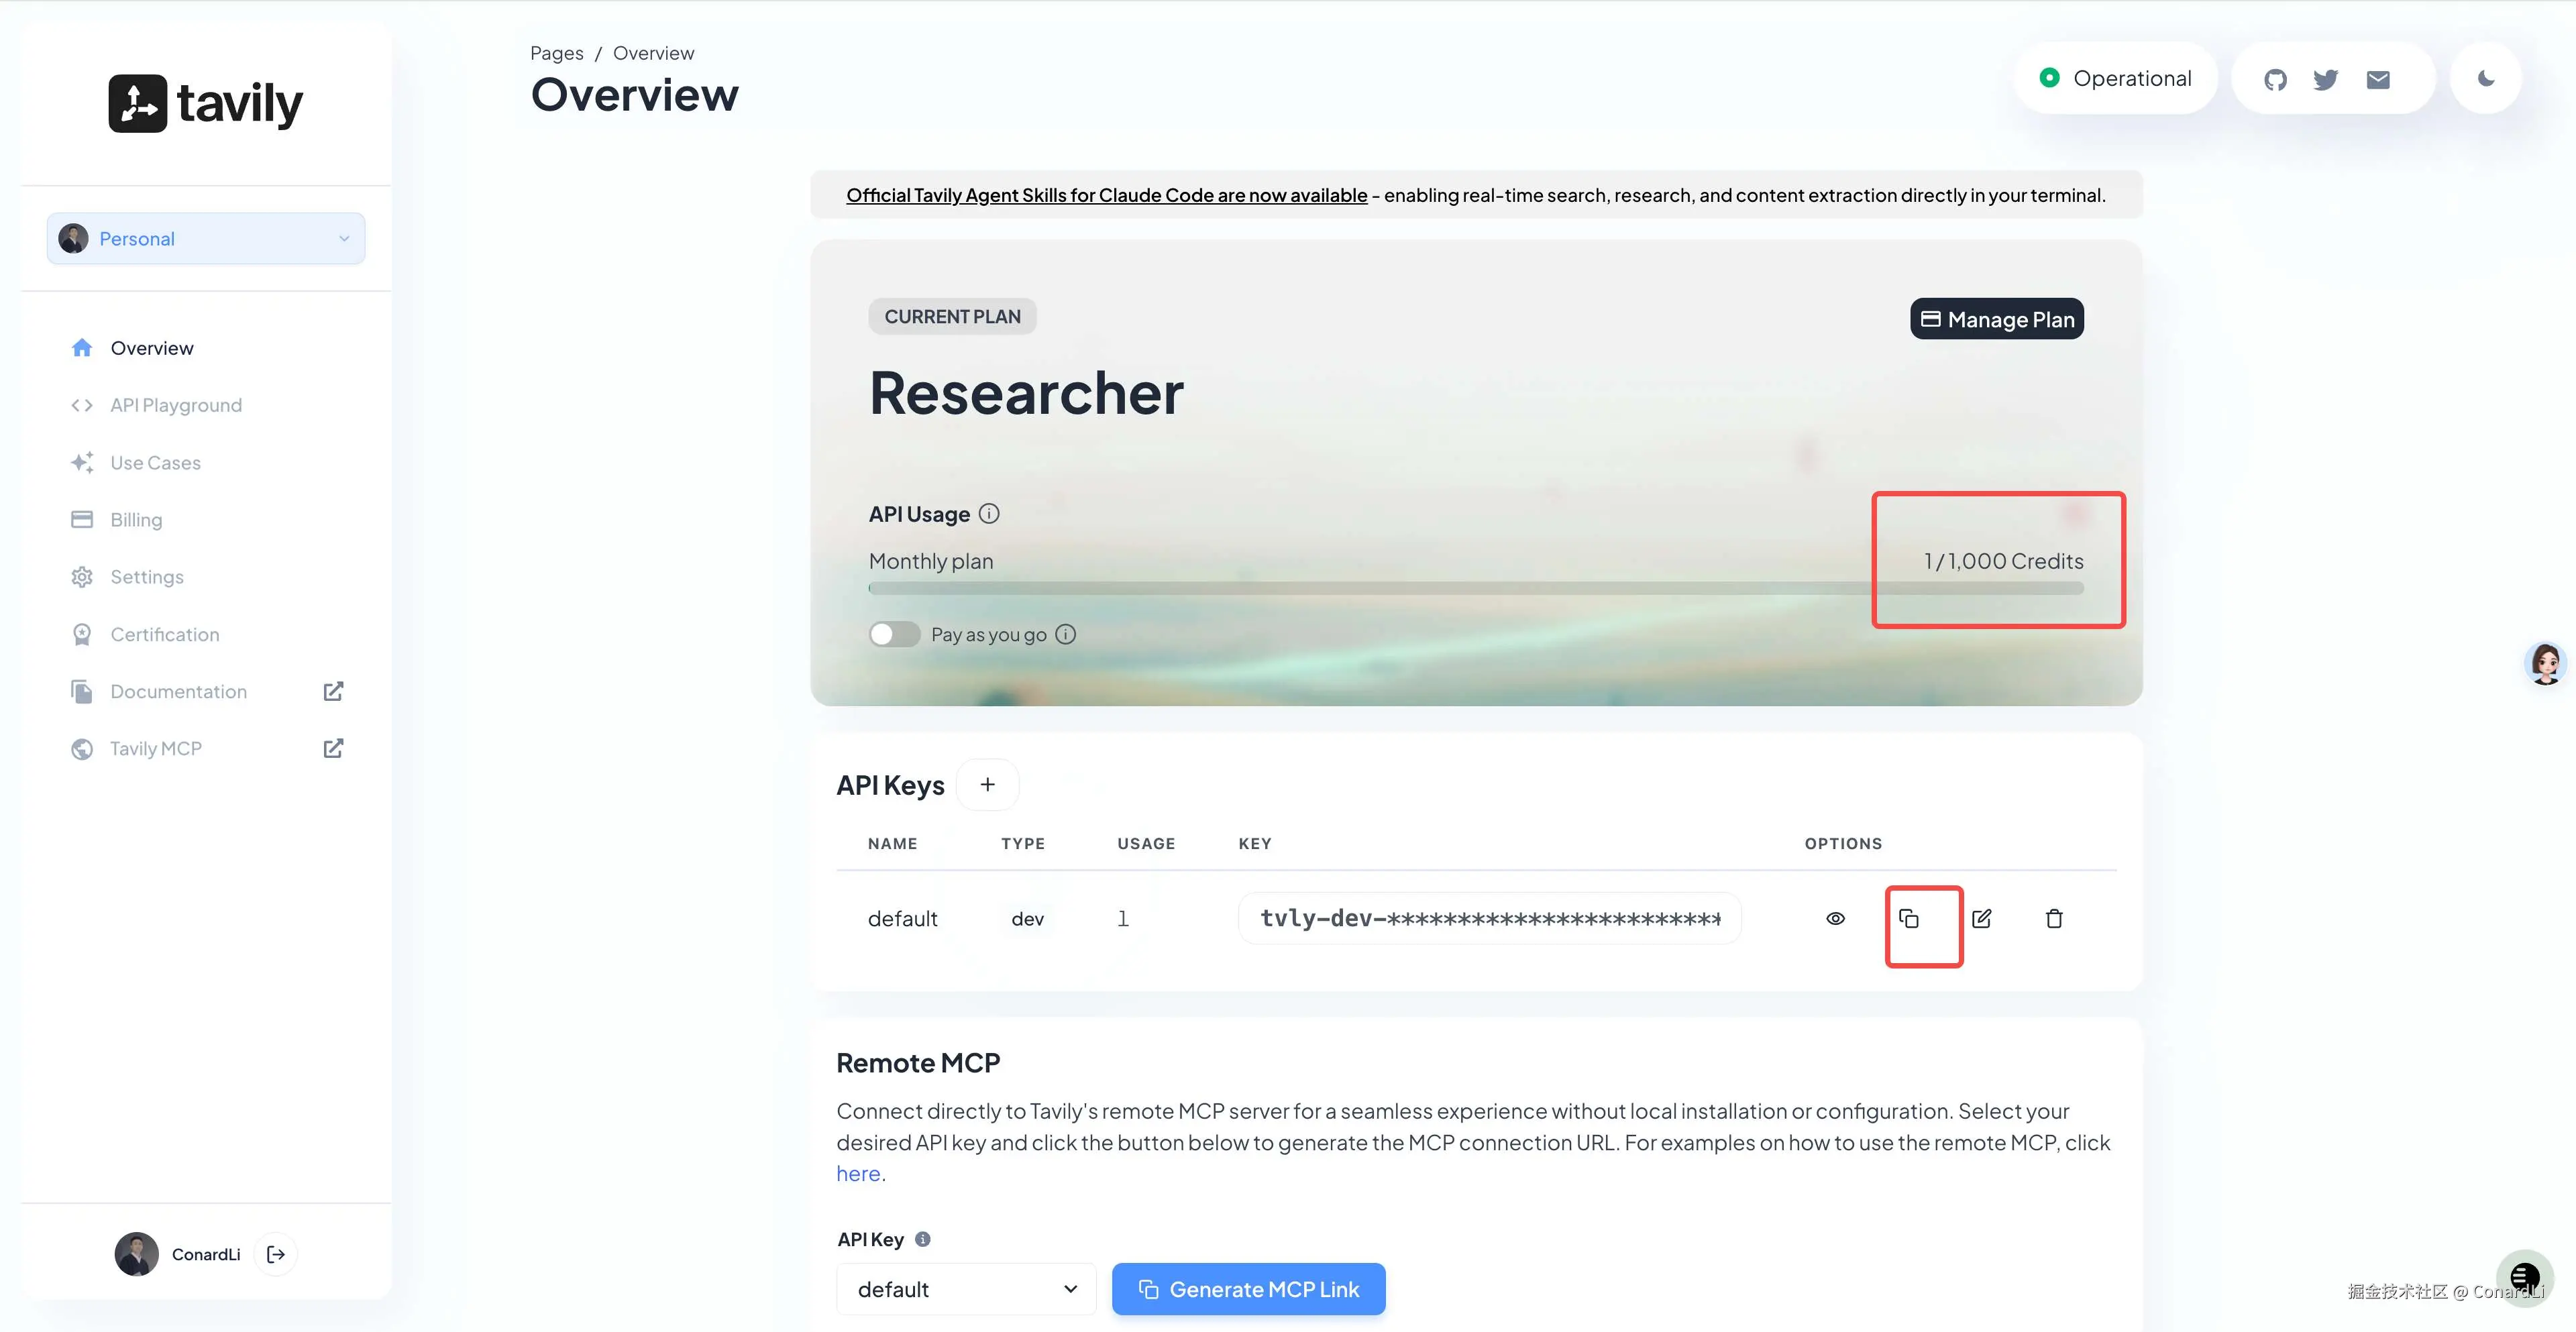Copy the default API key

(x=1909, y=918)
